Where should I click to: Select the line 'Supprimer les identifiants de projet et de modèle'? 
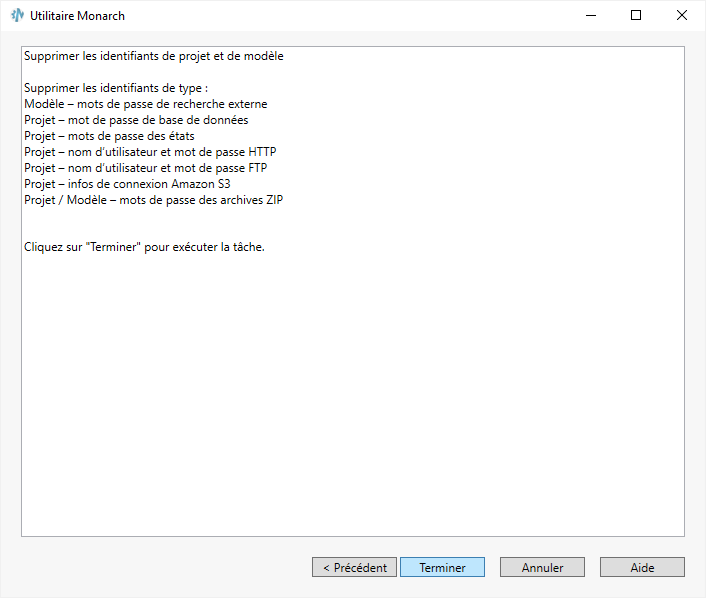[154, 56]
